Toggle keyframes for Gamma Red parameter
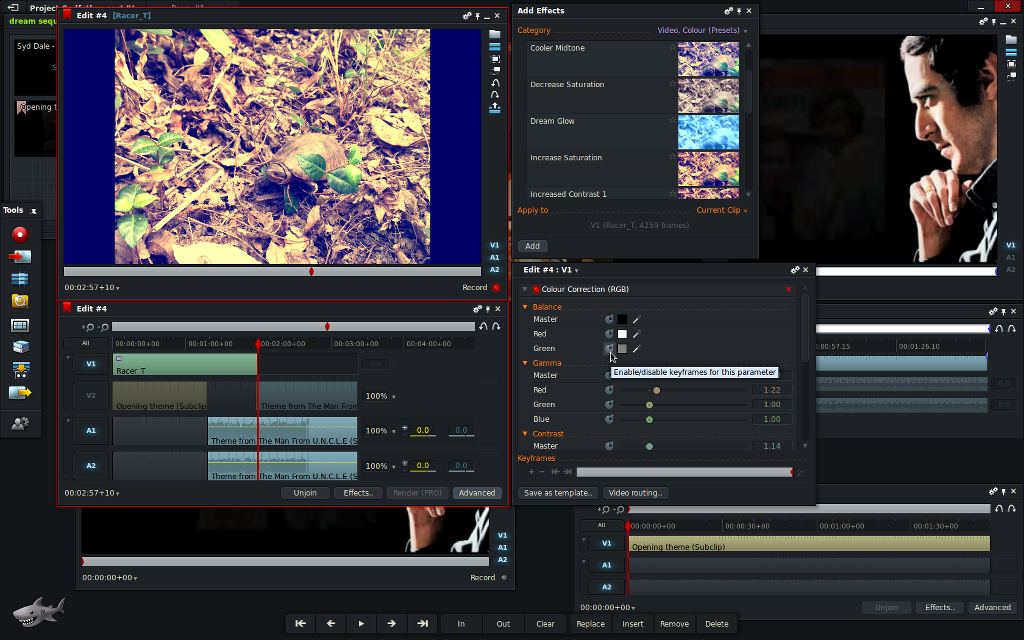 pos(609,390)
